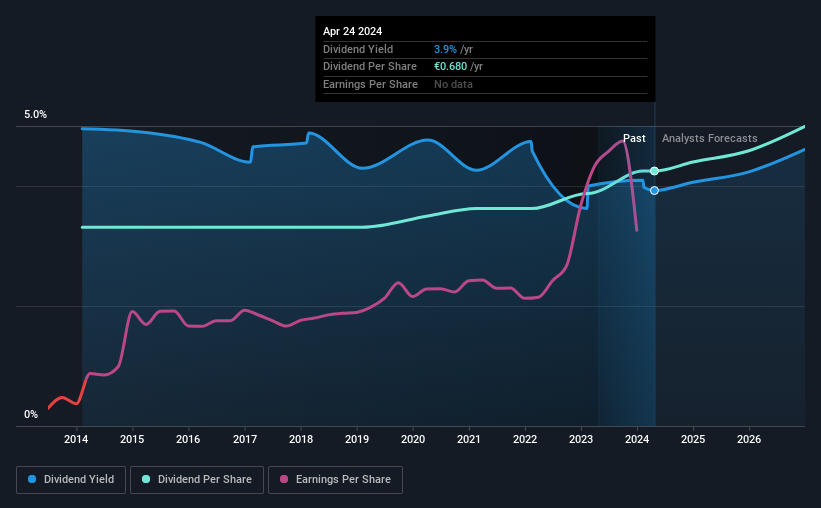The width and height of the screenshot is (821, 508).
Task: Click the Past label on chart
Action: 634,138
